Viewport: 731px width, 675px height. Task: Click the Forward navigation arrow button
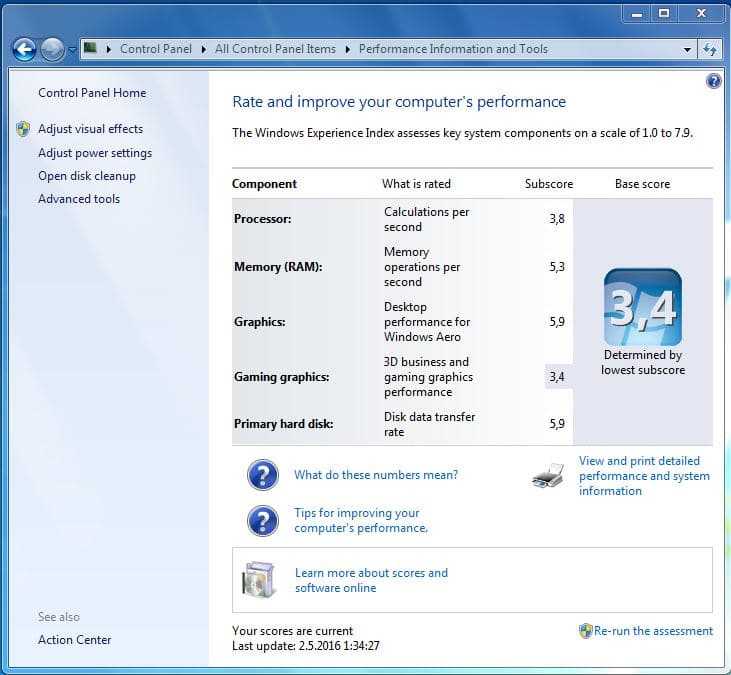tap(52, 49)
